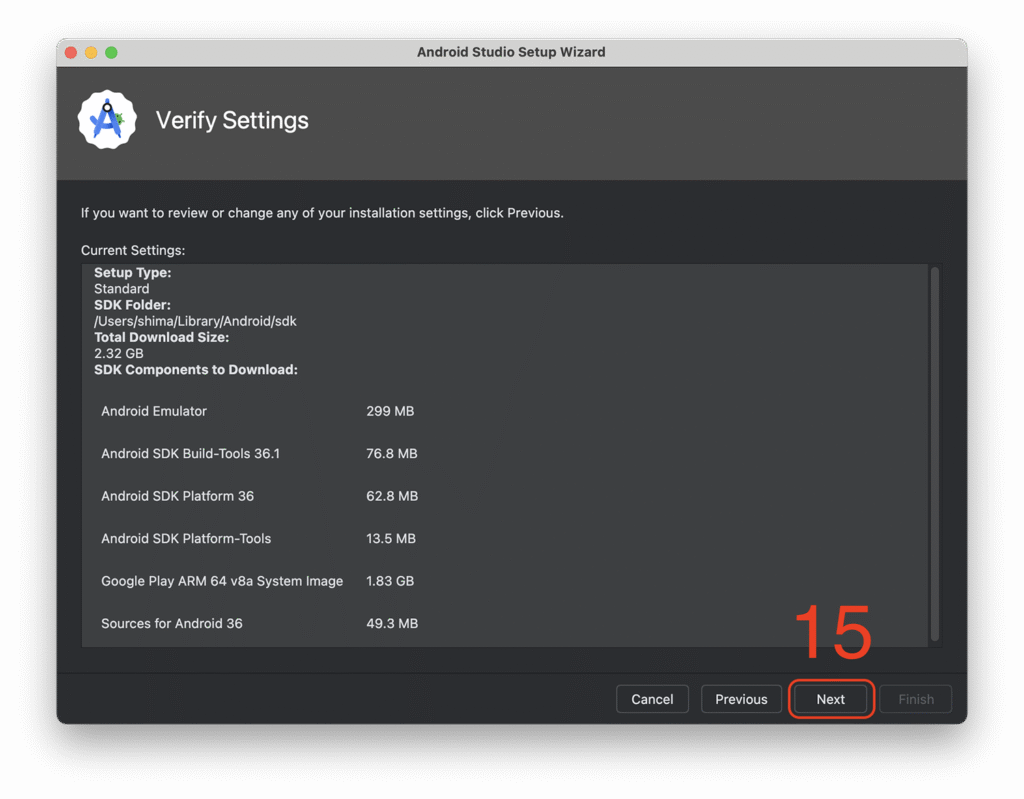Viewport: 1024px width, 799px height.
Task: Maximize the window using the green button
Action: (111, 52)
